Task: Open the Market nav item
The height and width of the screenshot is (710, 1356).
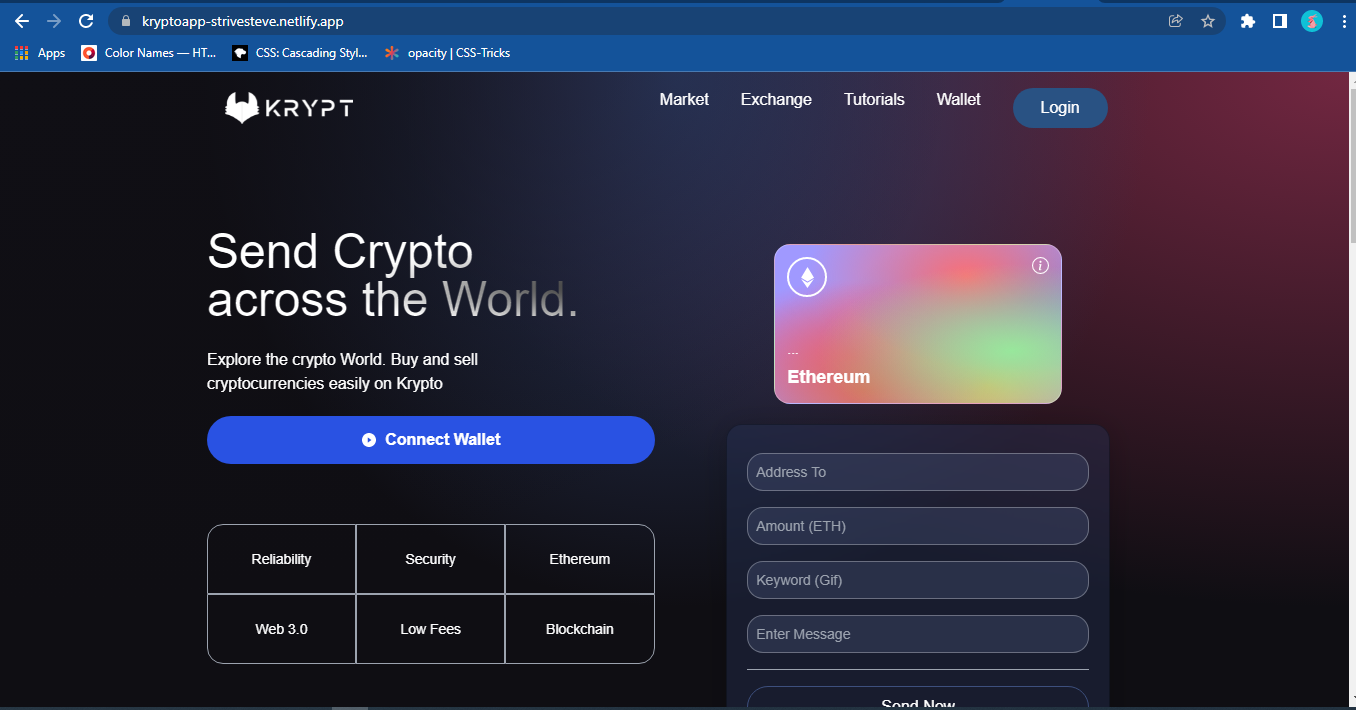Action: click(684, 99)
